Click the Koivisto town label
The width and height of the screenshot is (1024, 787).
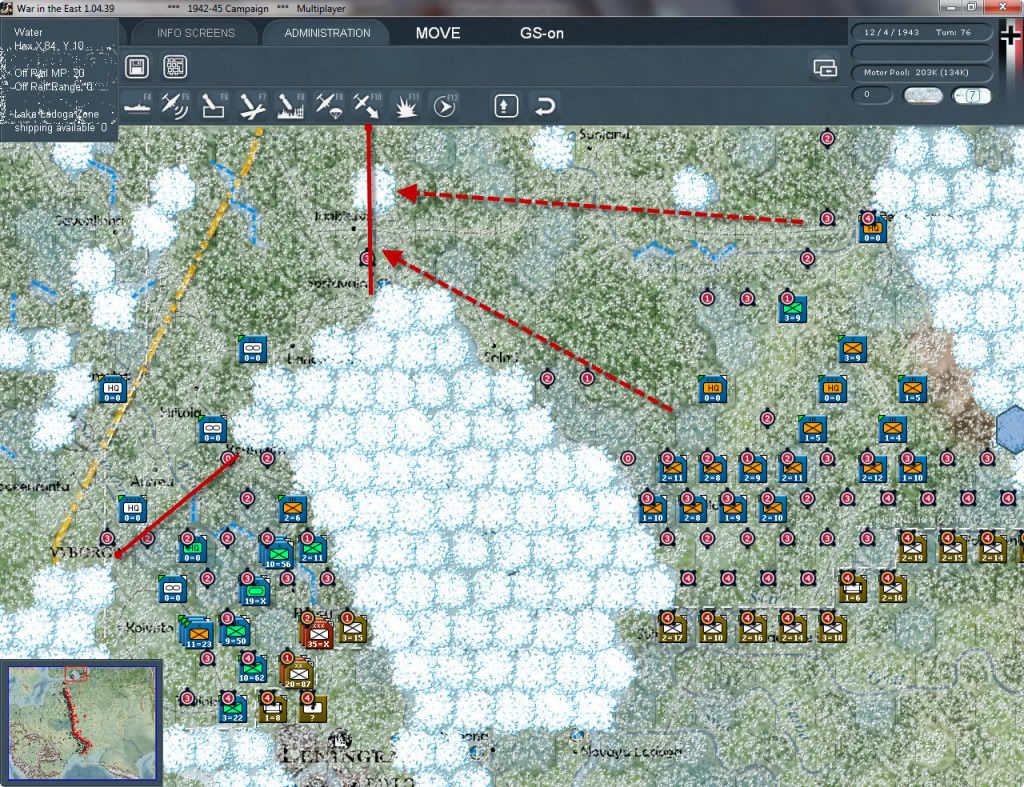(x=149, y=628)
